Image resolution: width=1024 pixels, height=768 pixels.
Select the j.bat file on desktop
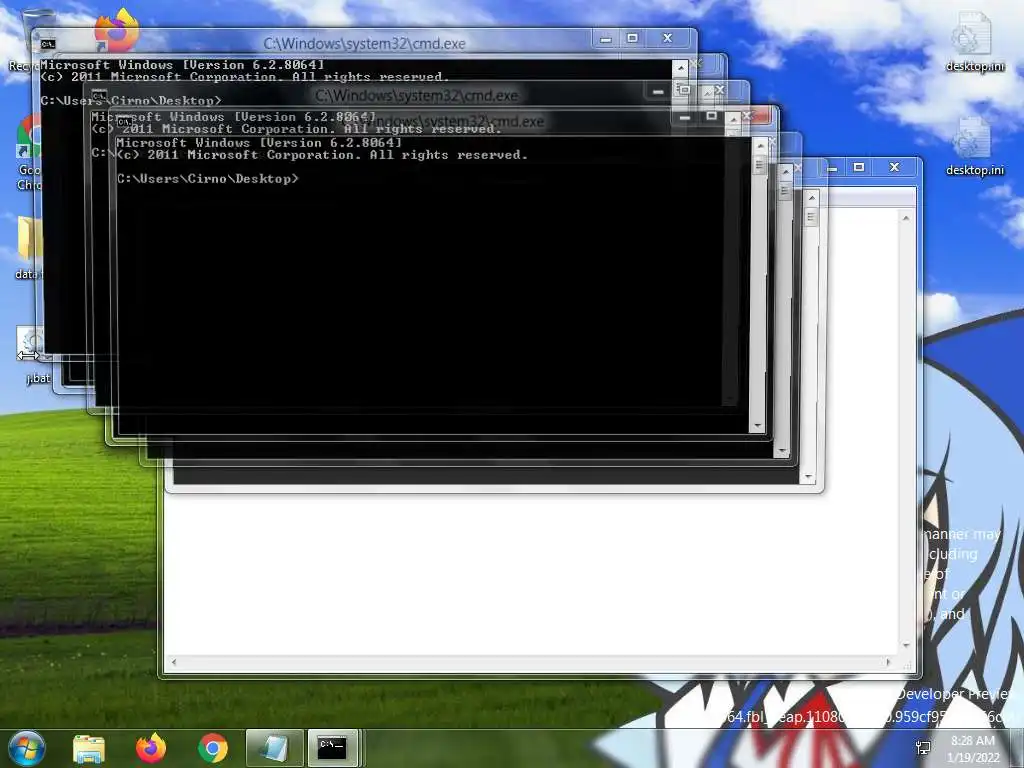coord(33,356)
